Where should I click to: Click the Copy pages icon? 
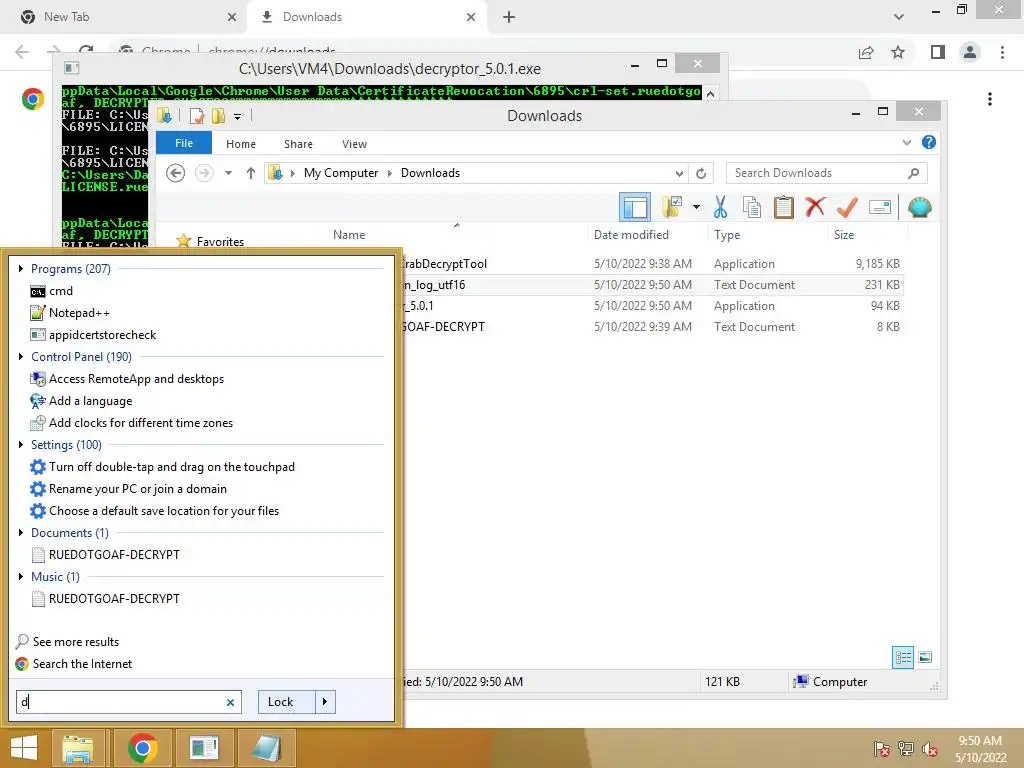coord(752,208)
